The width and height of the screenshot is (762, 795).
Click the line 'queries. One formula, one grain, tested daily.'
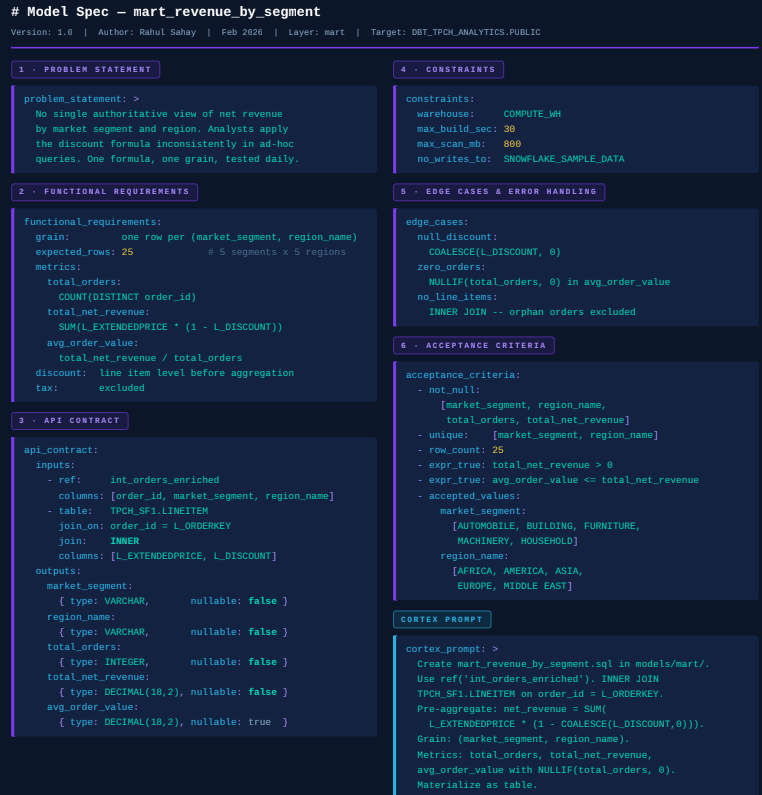167,159
